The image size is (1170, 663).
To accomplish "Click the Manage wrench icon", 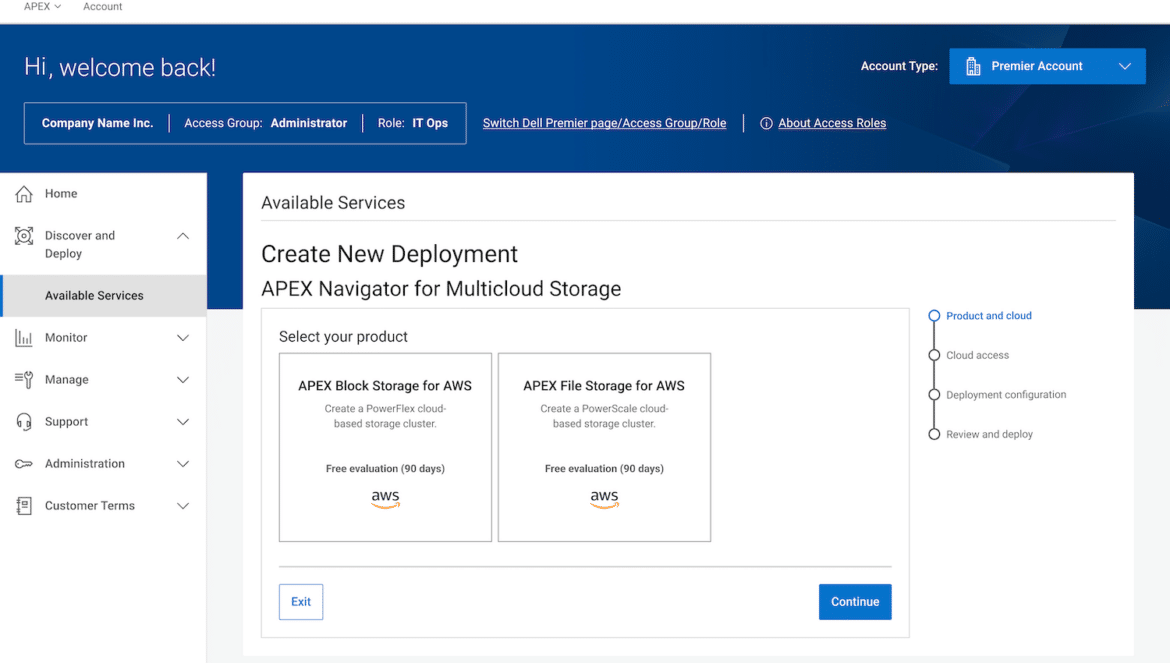I will (24, 380).
